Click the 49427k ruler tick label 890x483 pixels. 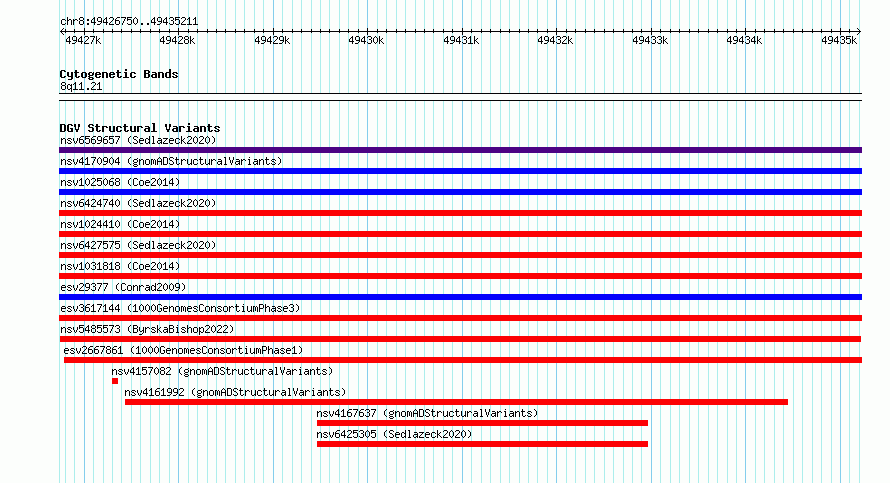[x=83, y=40]
